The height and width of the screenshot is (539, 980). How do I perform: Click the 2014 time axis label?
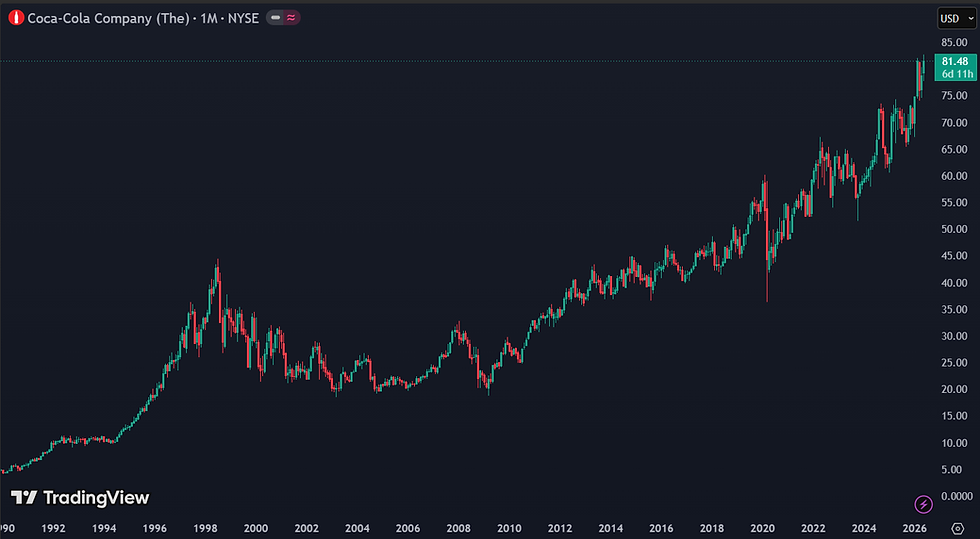click(x=611, y=529)
